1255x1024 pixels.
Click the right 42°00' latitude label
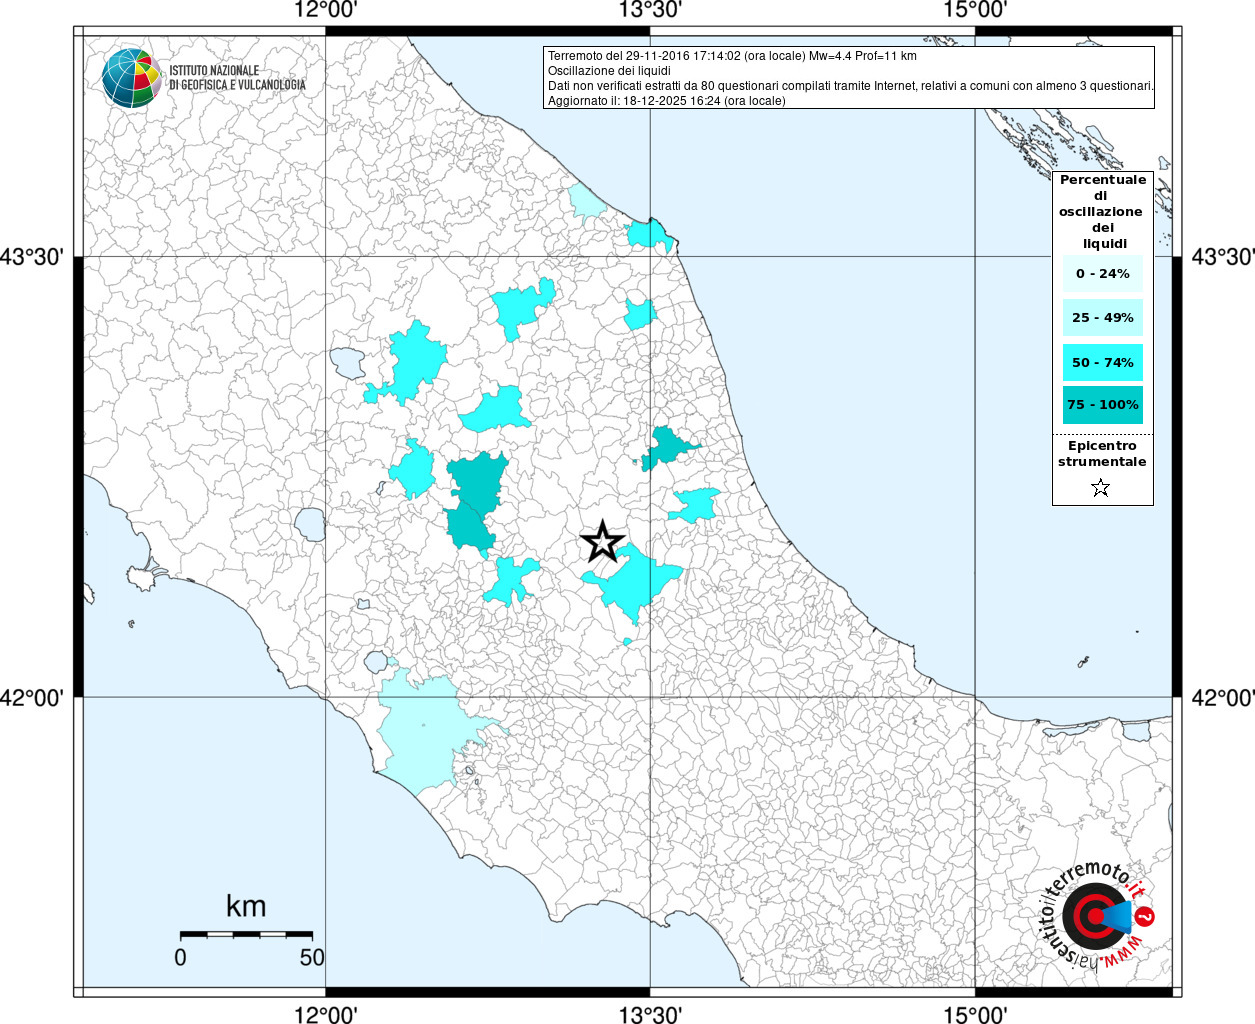[1222, 697]
